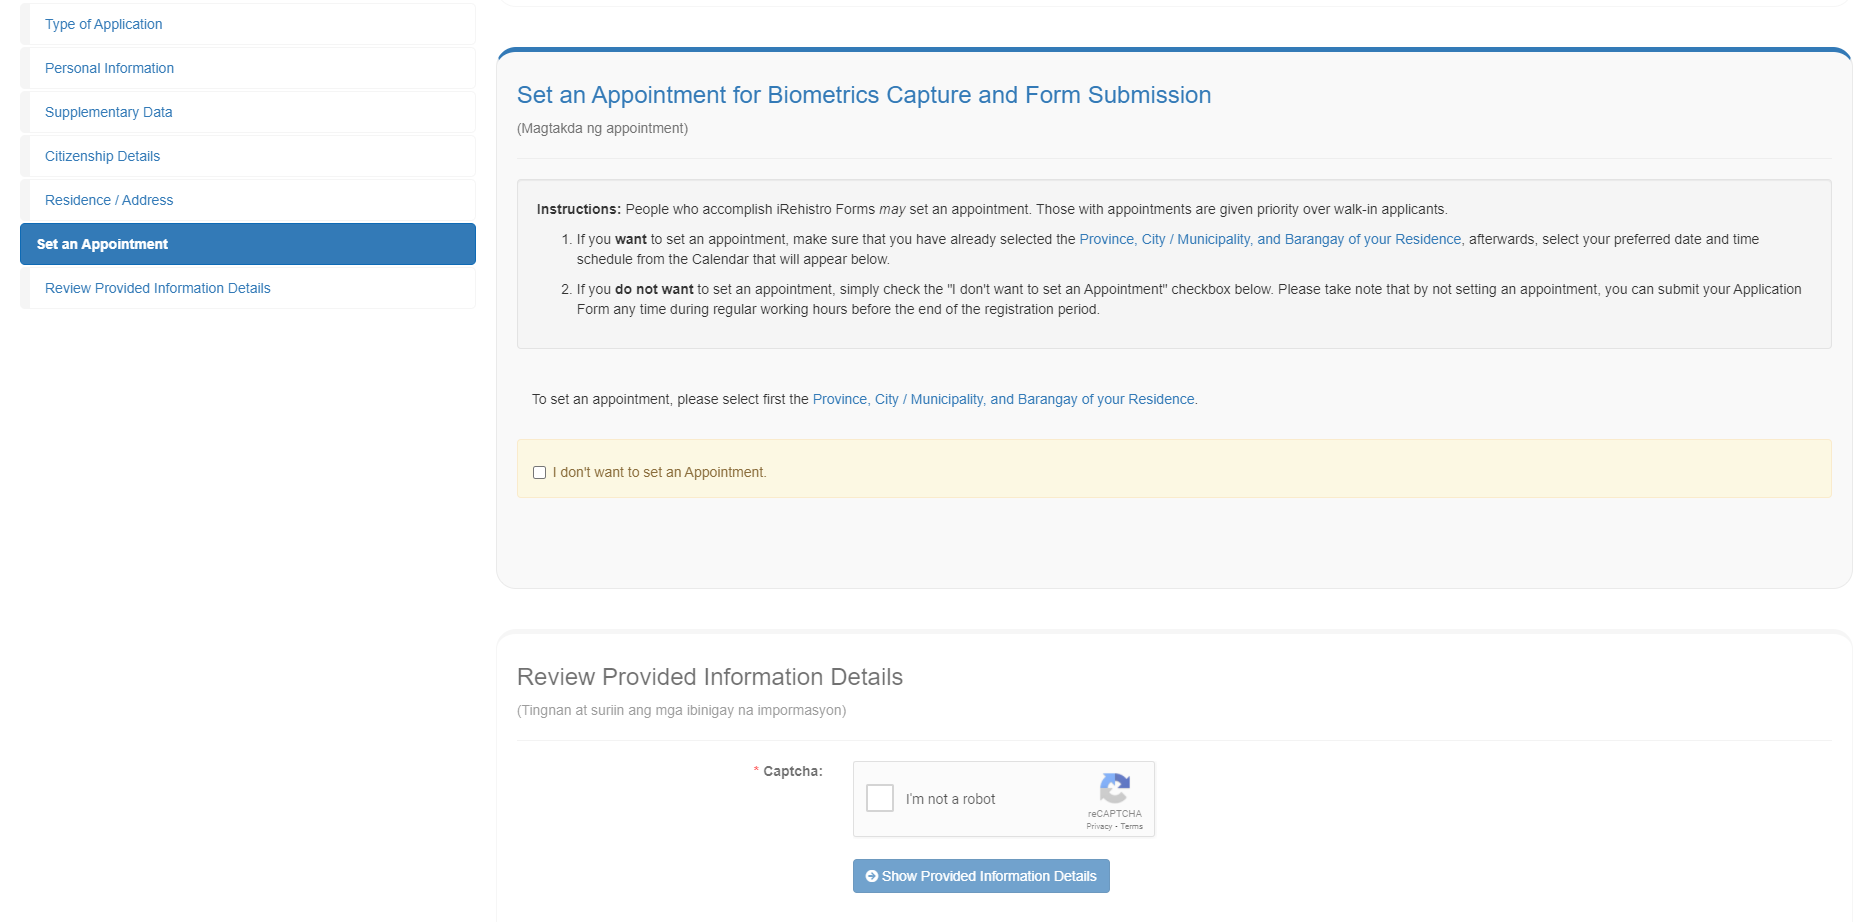This screenshot has height=922, width=1874.
Task: Open the Type of Application section
Action: [x=104, y=24]
